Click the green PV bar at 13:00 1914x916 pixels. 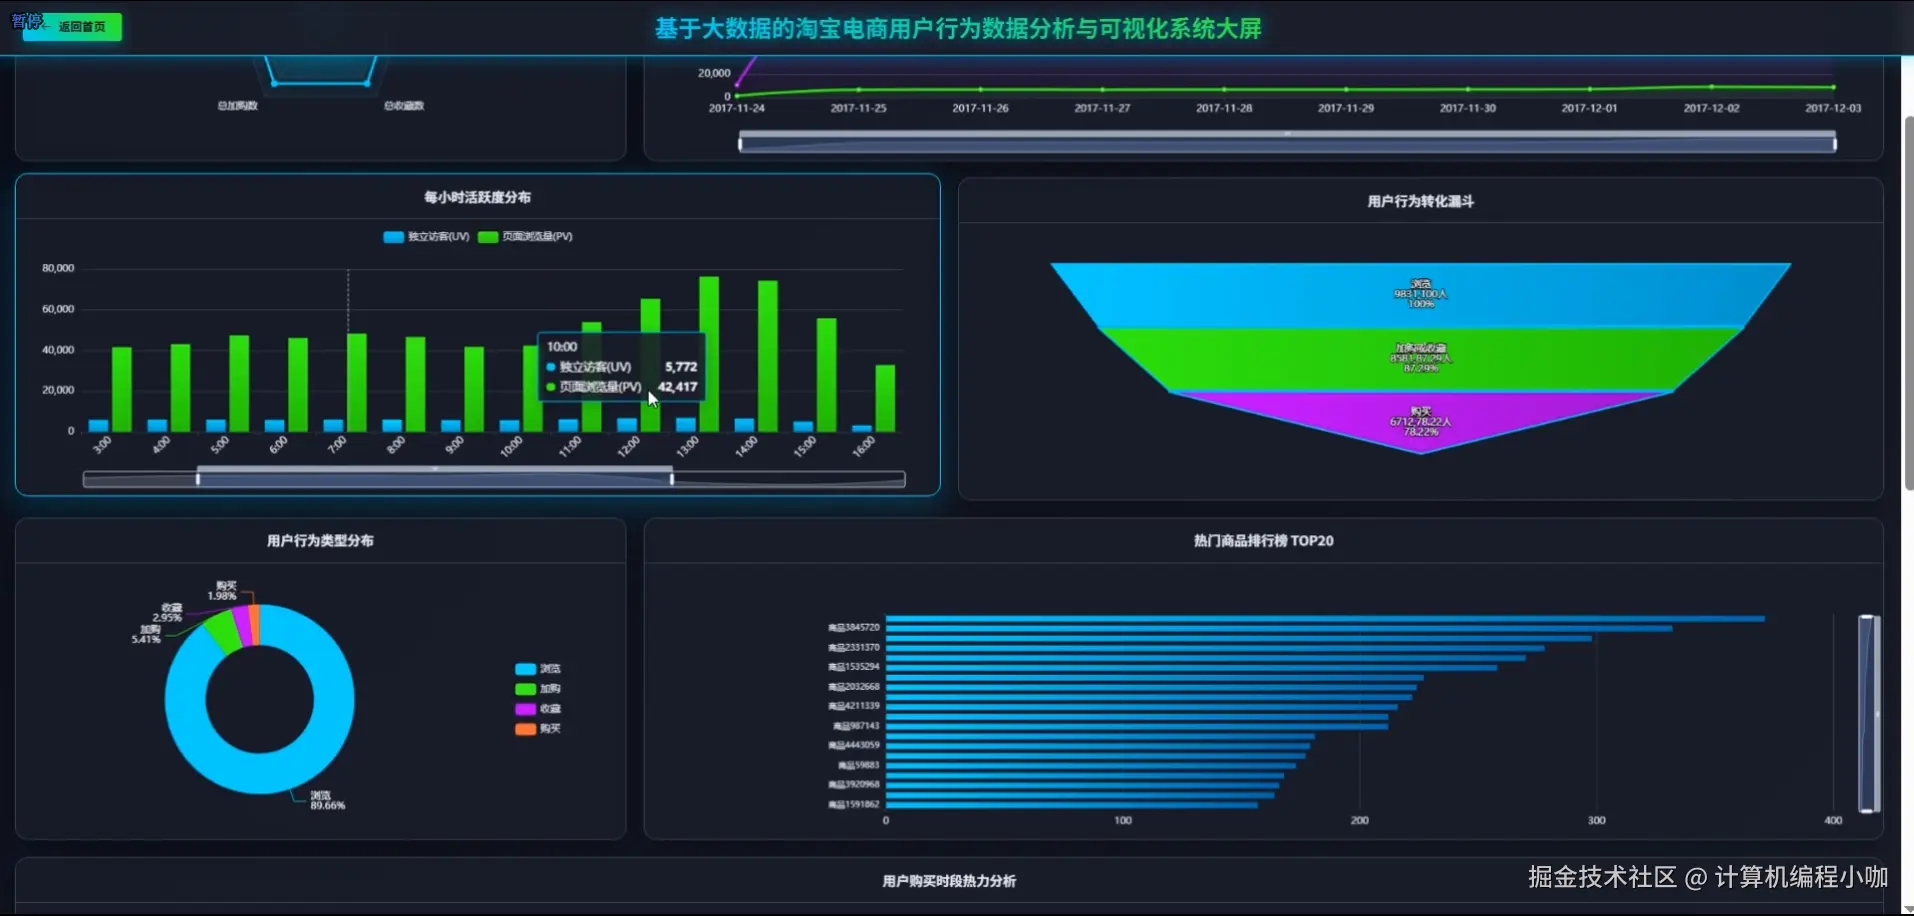click(709, 354)
